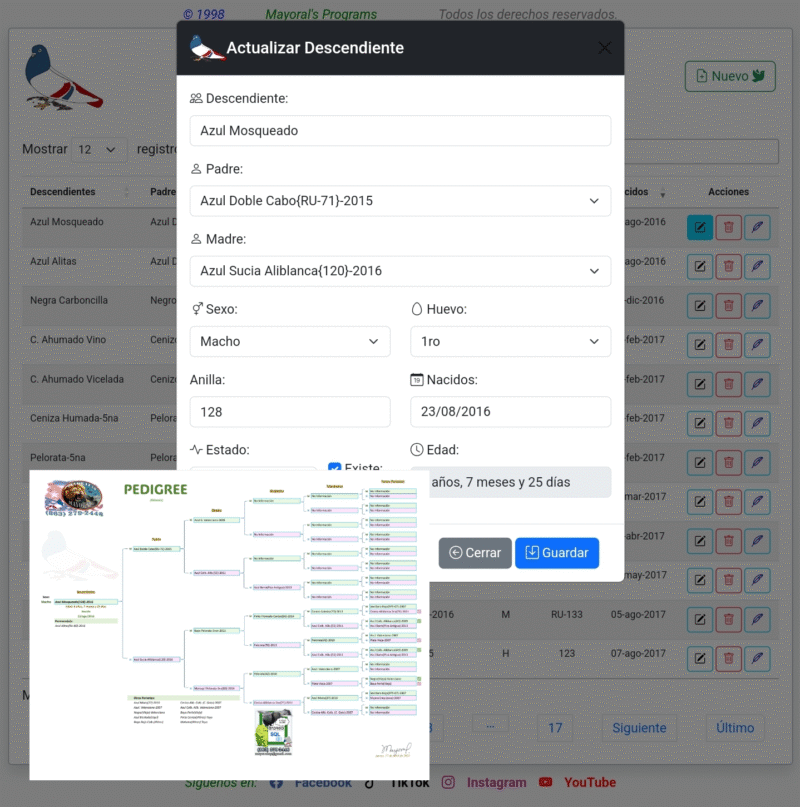Edit the Pelorata-5na record
The height and width of the screenshot is (807, 800).
tap(700, 463)
